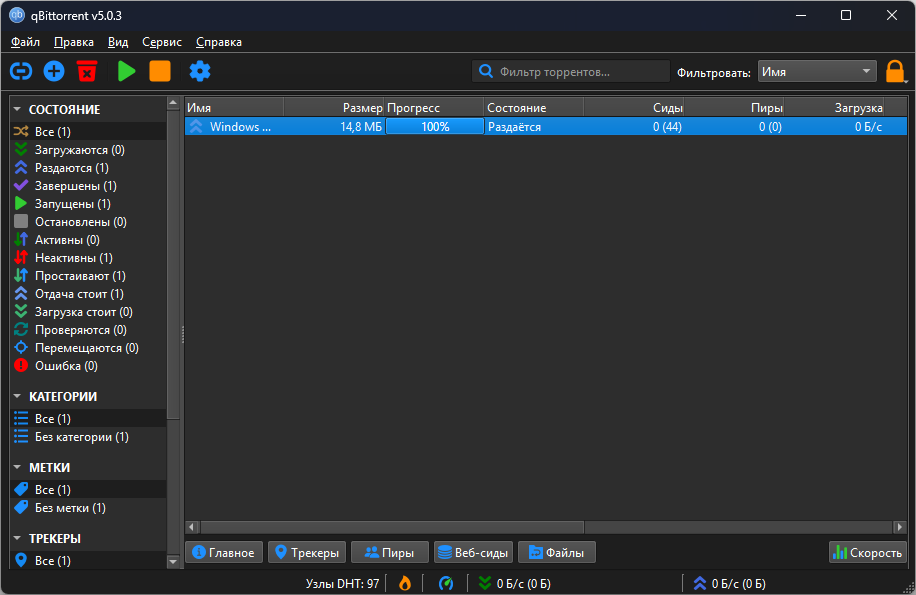Filter by Загрузка стоит (0) status
The height and width of the screenshot is (595, 916).
pyautogui.click(x=88, y=312)
